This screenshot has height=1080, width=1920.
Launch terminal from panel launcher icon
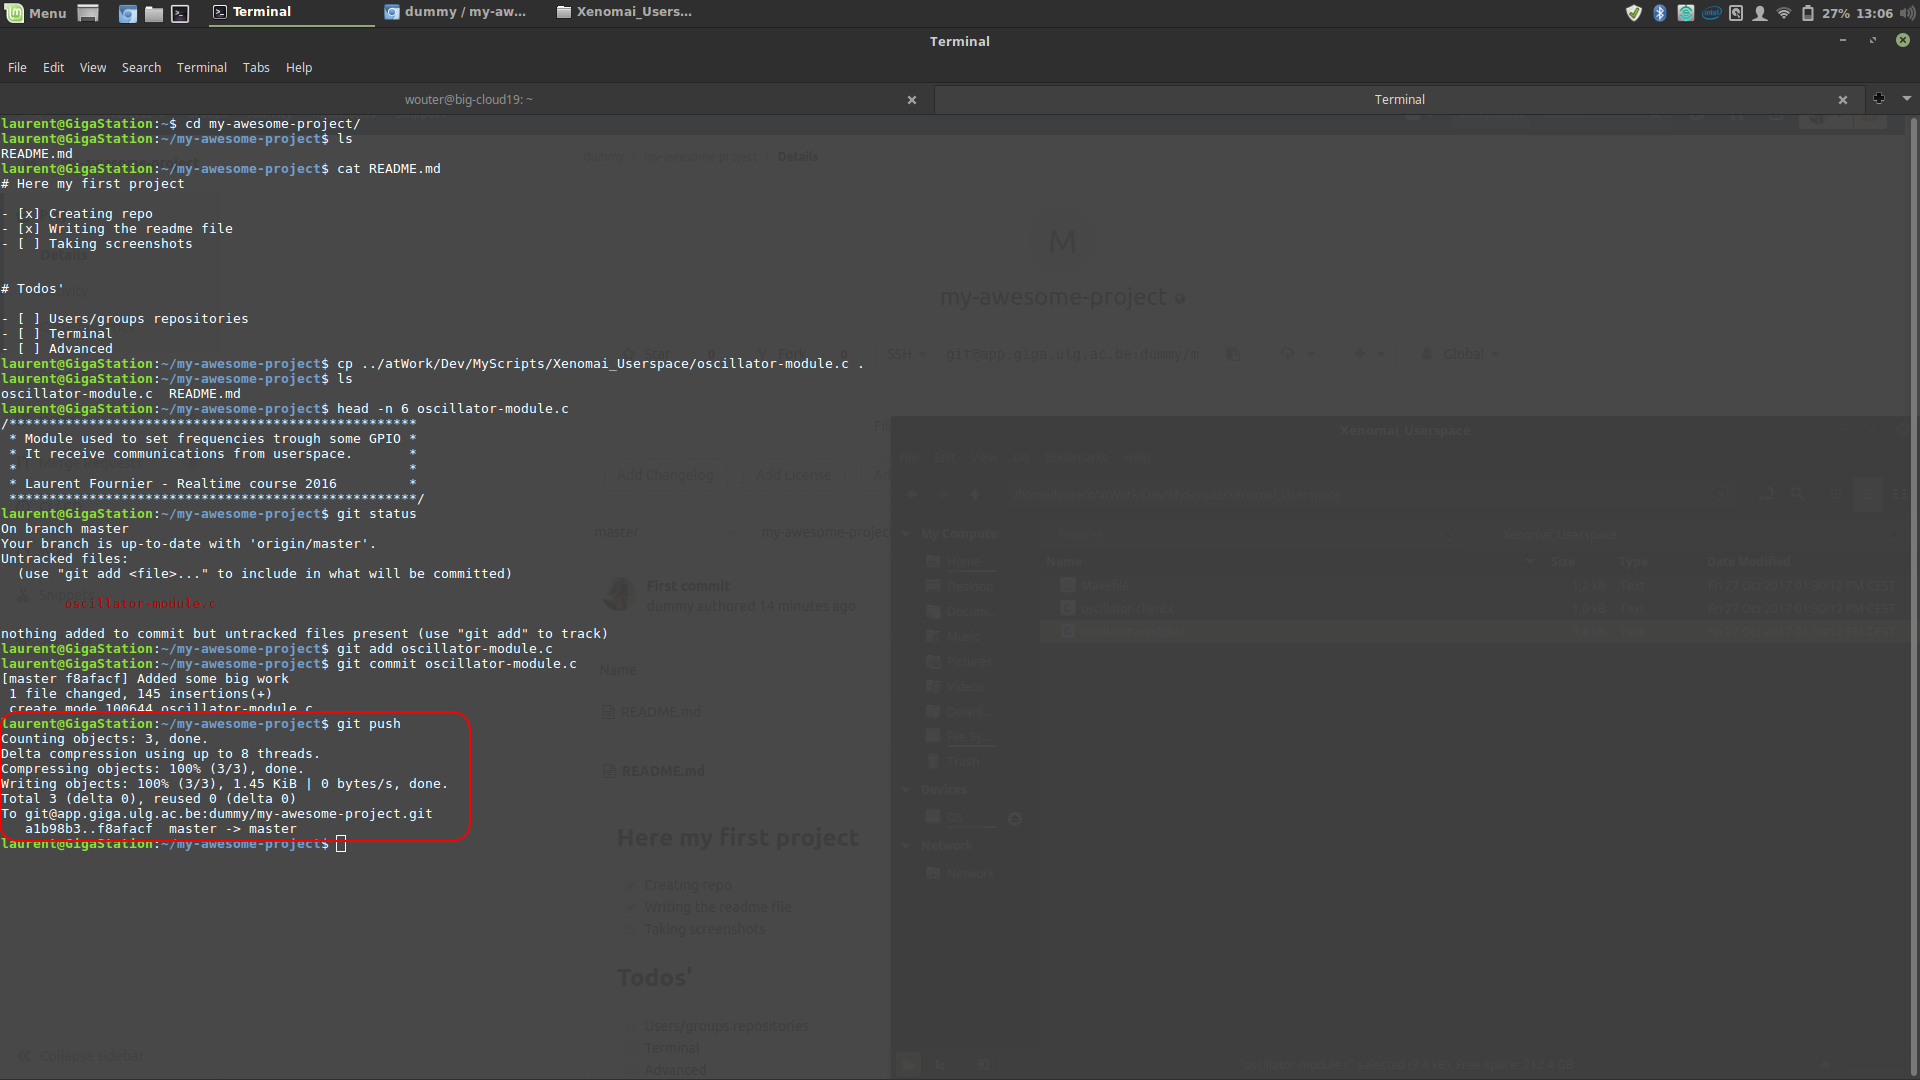tap(180, 13)
